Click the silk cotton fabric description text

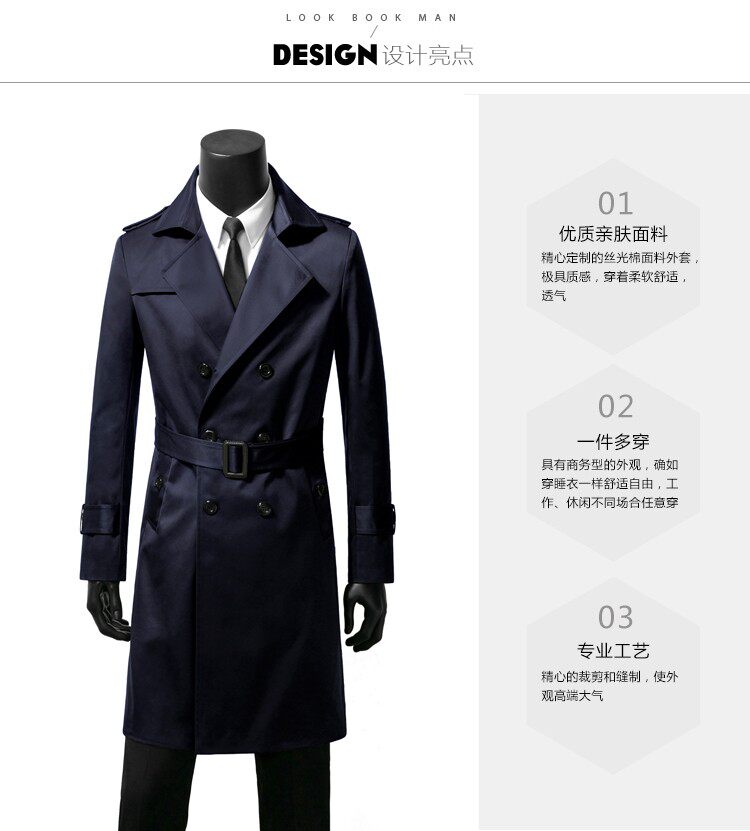[x=620, y=277]
